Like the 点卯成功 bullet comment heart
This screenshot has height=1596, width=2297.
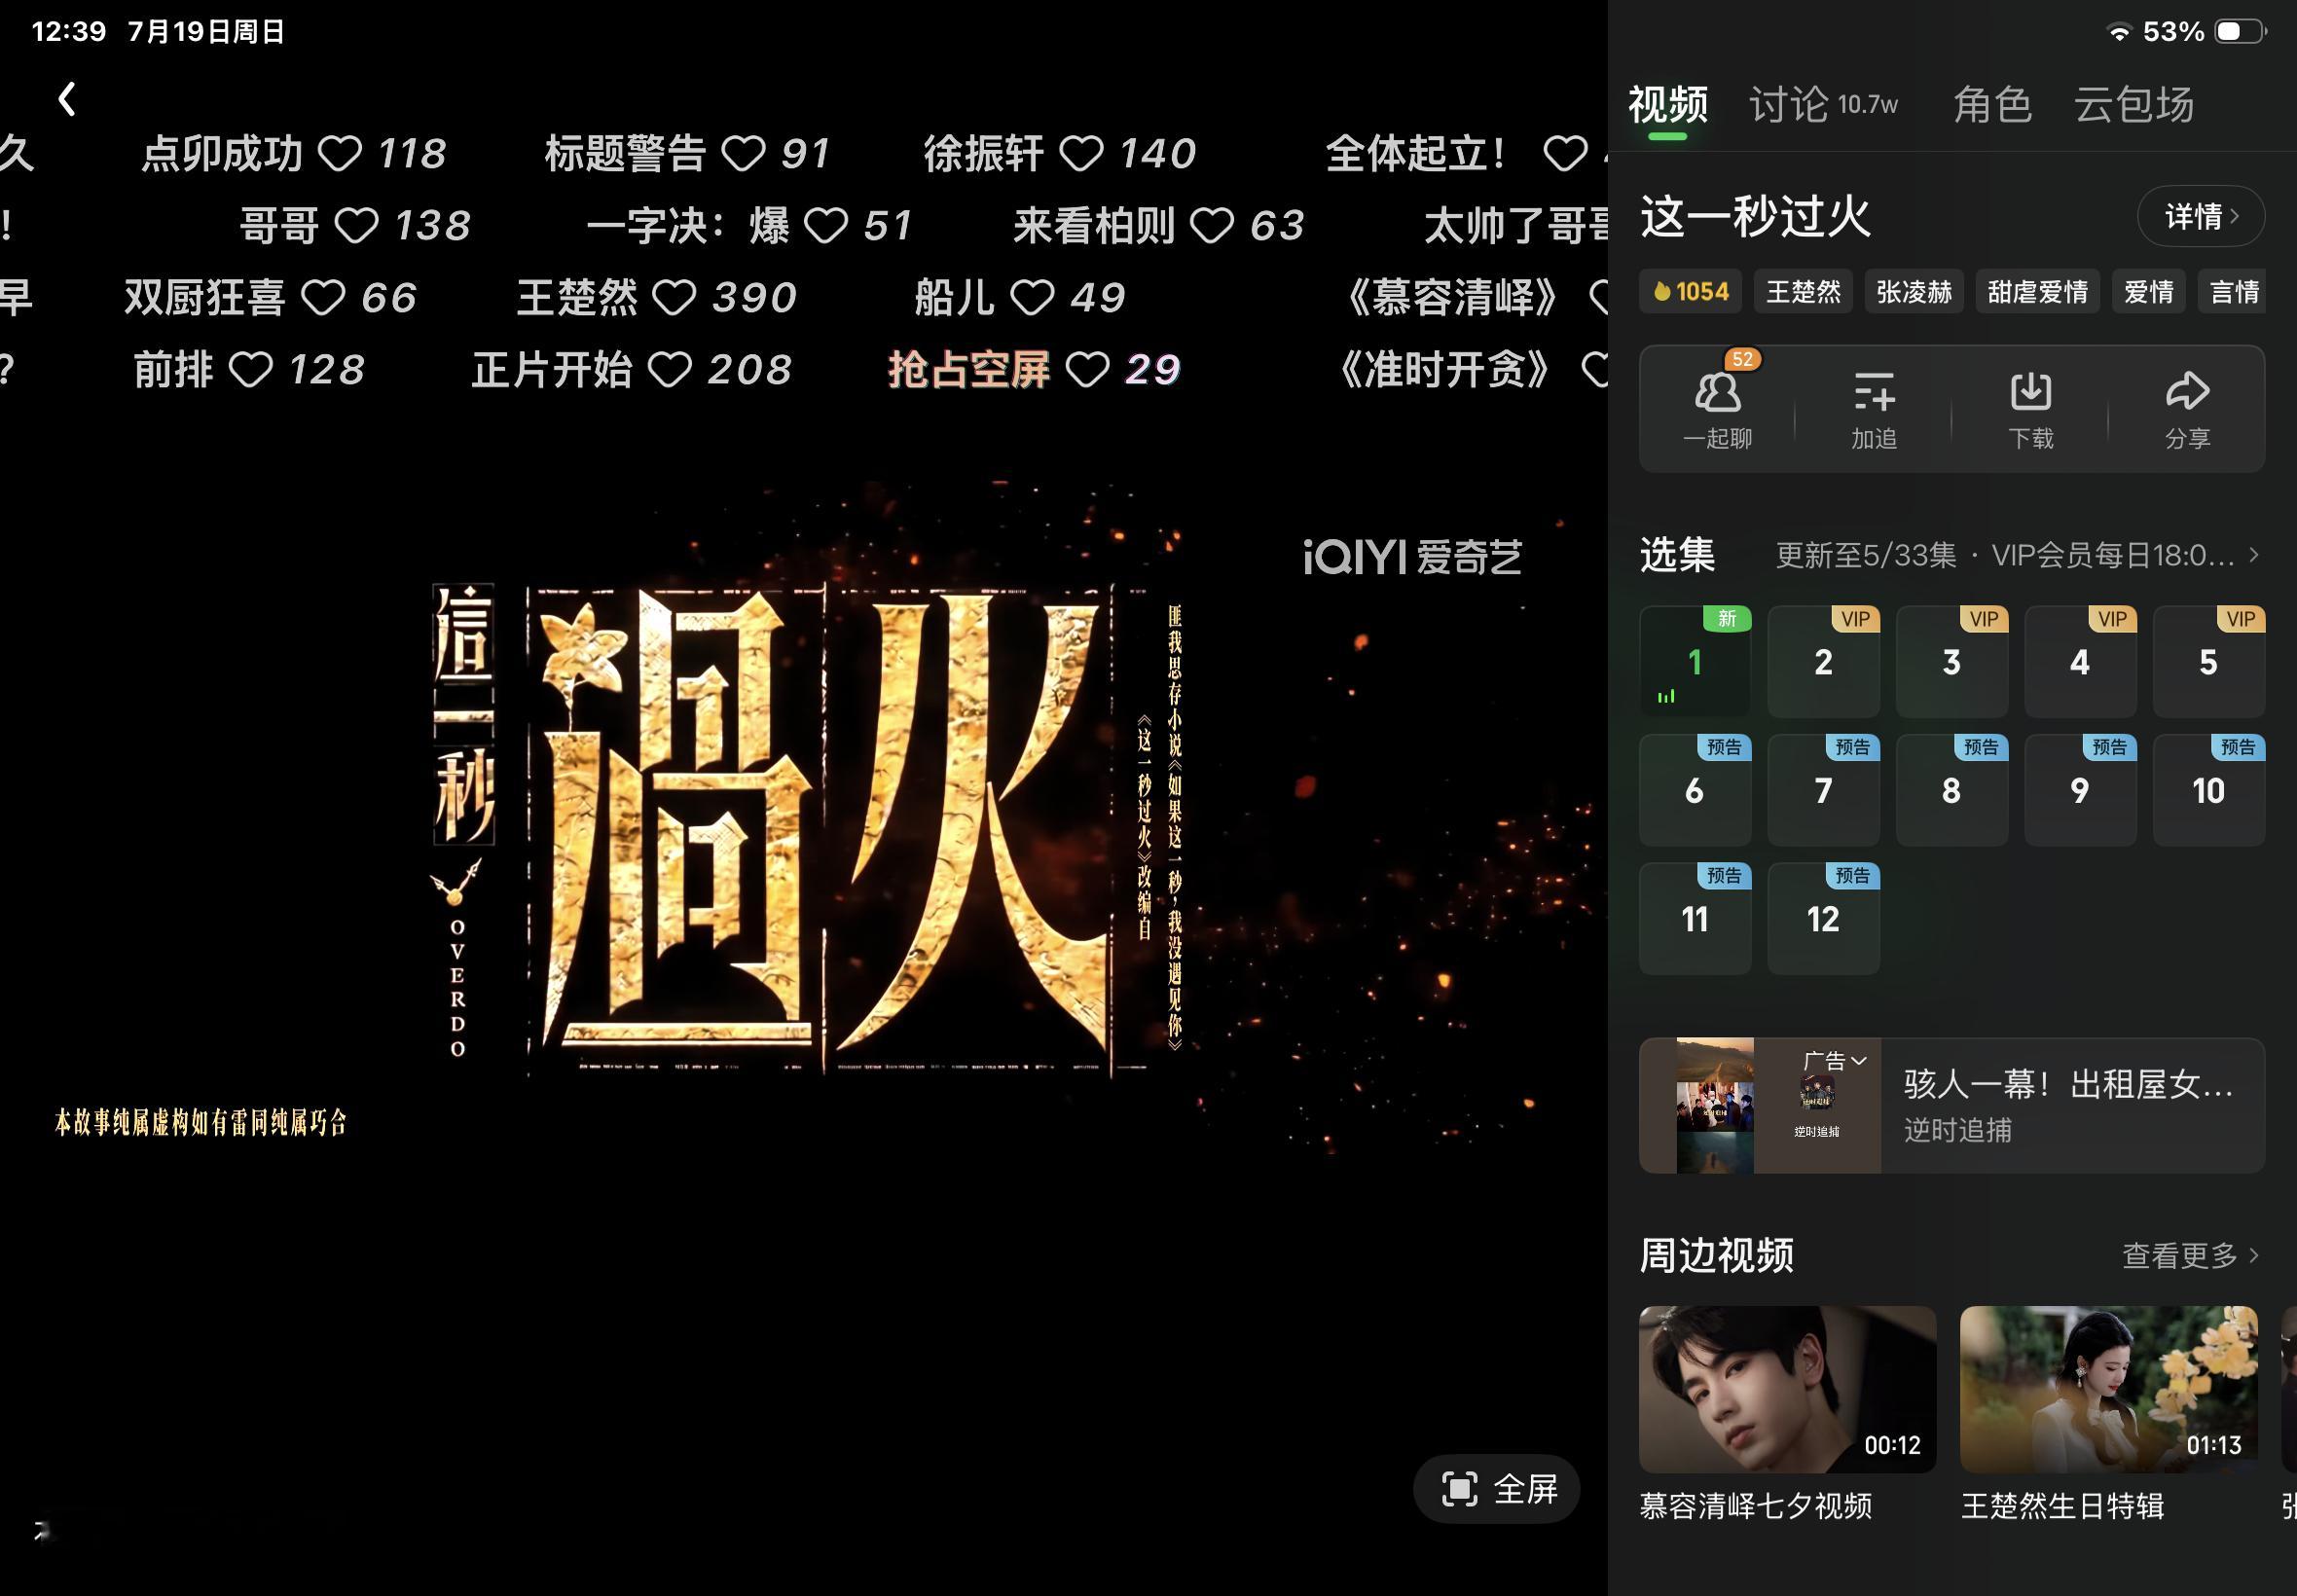pos(340,154)
